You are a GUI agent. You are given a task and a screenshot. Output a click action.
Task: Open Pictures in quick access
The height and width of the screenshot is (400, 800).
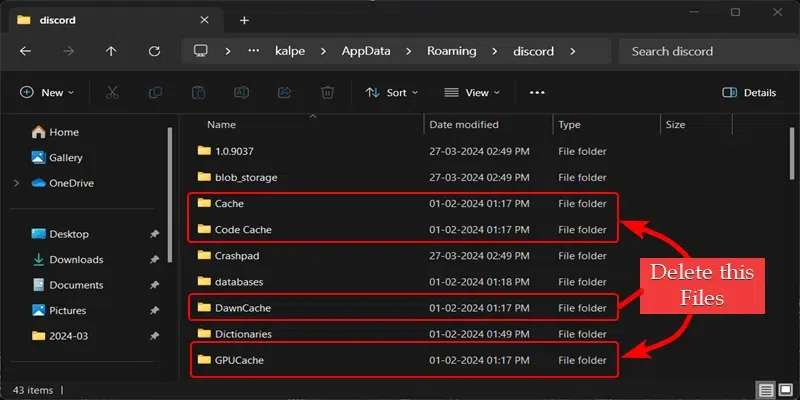click(x=58, y=311)
